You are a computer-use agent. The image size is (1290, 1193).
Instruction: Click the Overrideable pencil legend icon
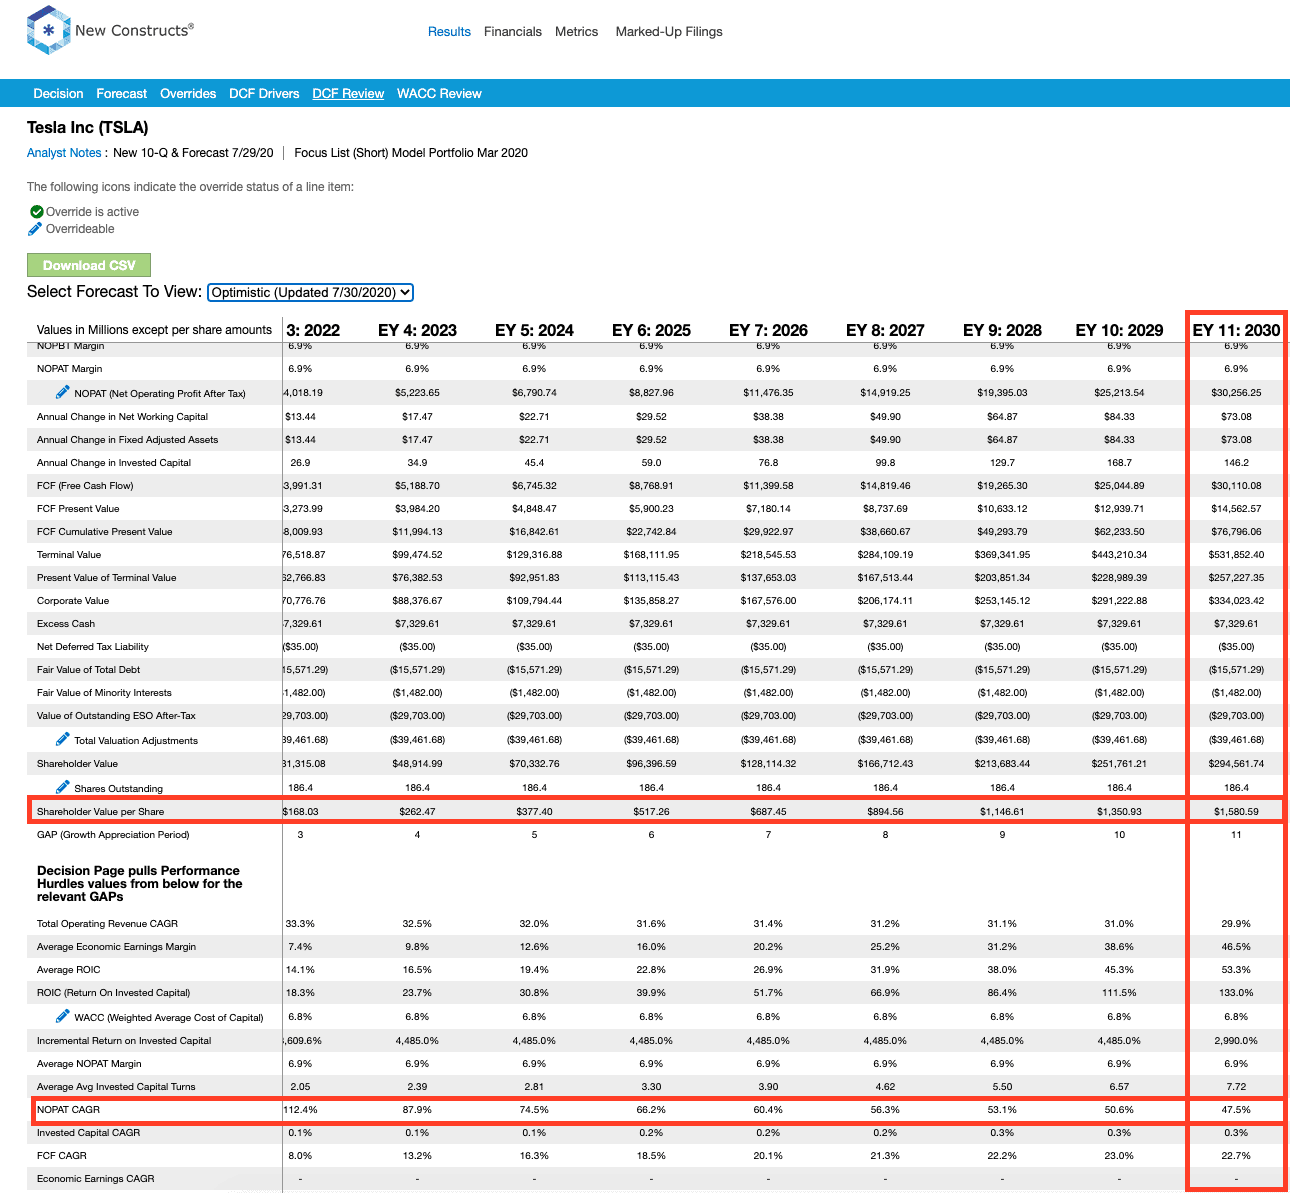(35, 229)
